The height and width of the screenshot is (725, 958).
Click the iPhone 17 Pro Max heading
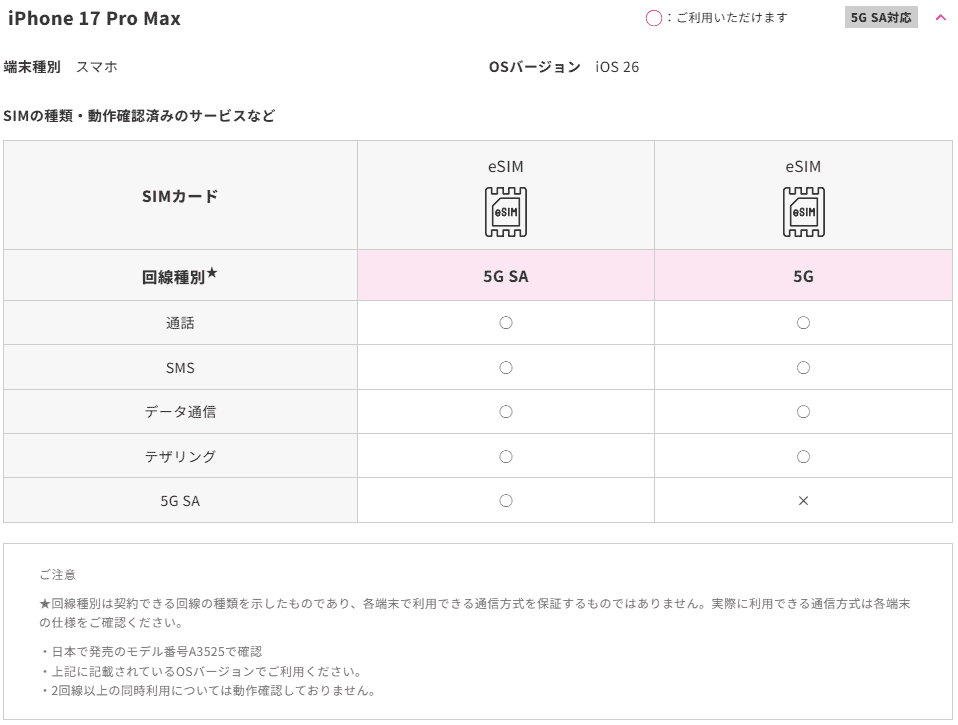click(x=94, y=19)
